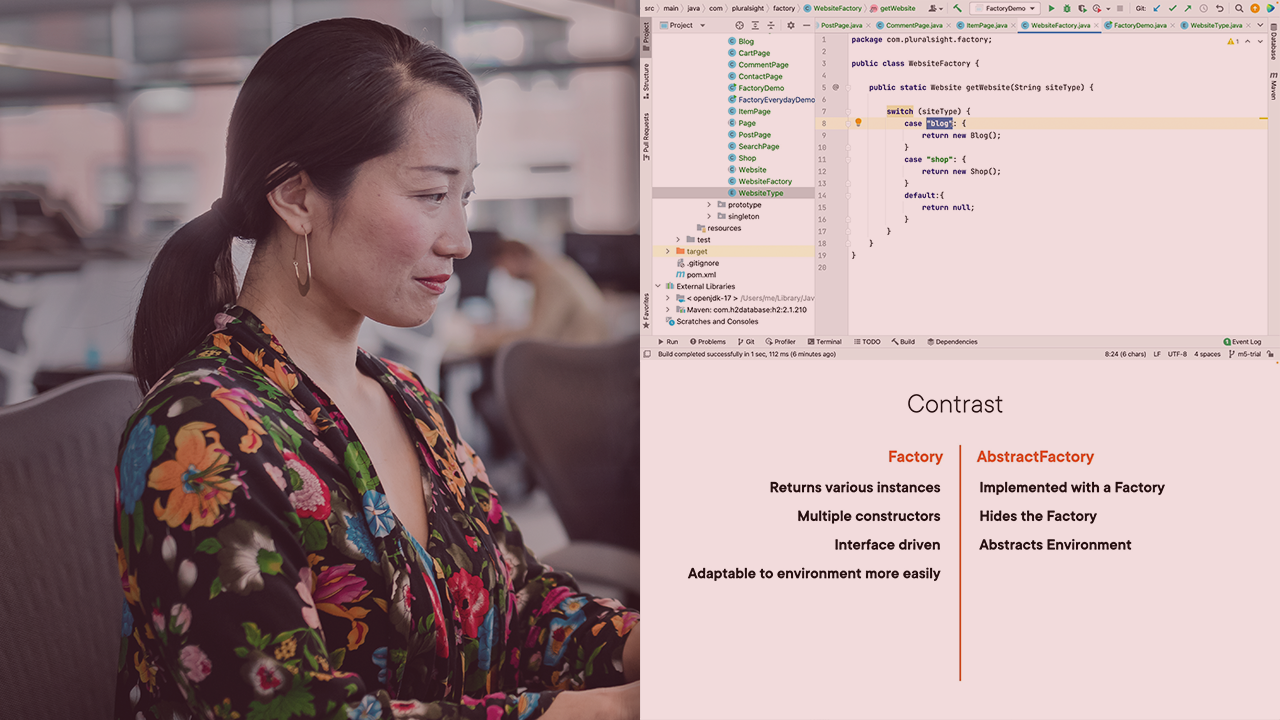
Task: Open the Event Log
Action: 1242,342
